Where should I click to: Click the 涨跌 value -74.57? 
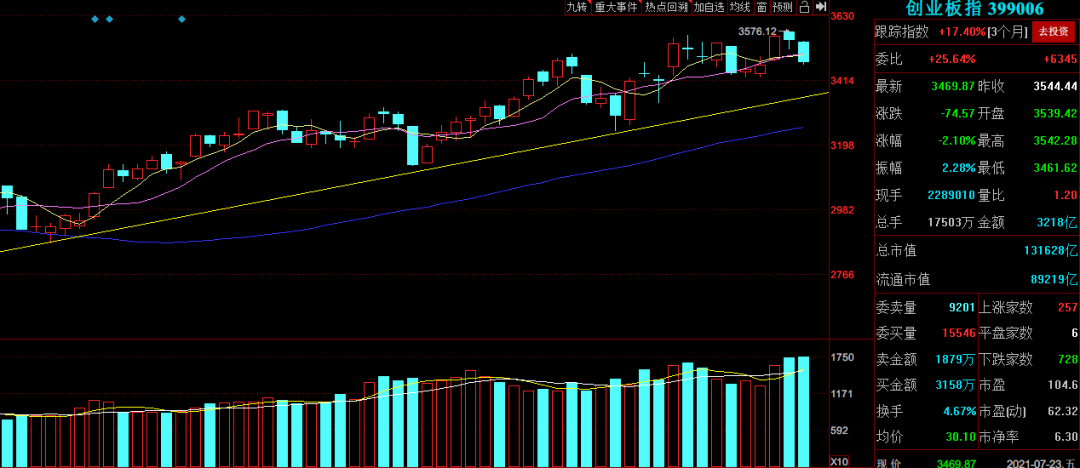(x=957, y=114)
